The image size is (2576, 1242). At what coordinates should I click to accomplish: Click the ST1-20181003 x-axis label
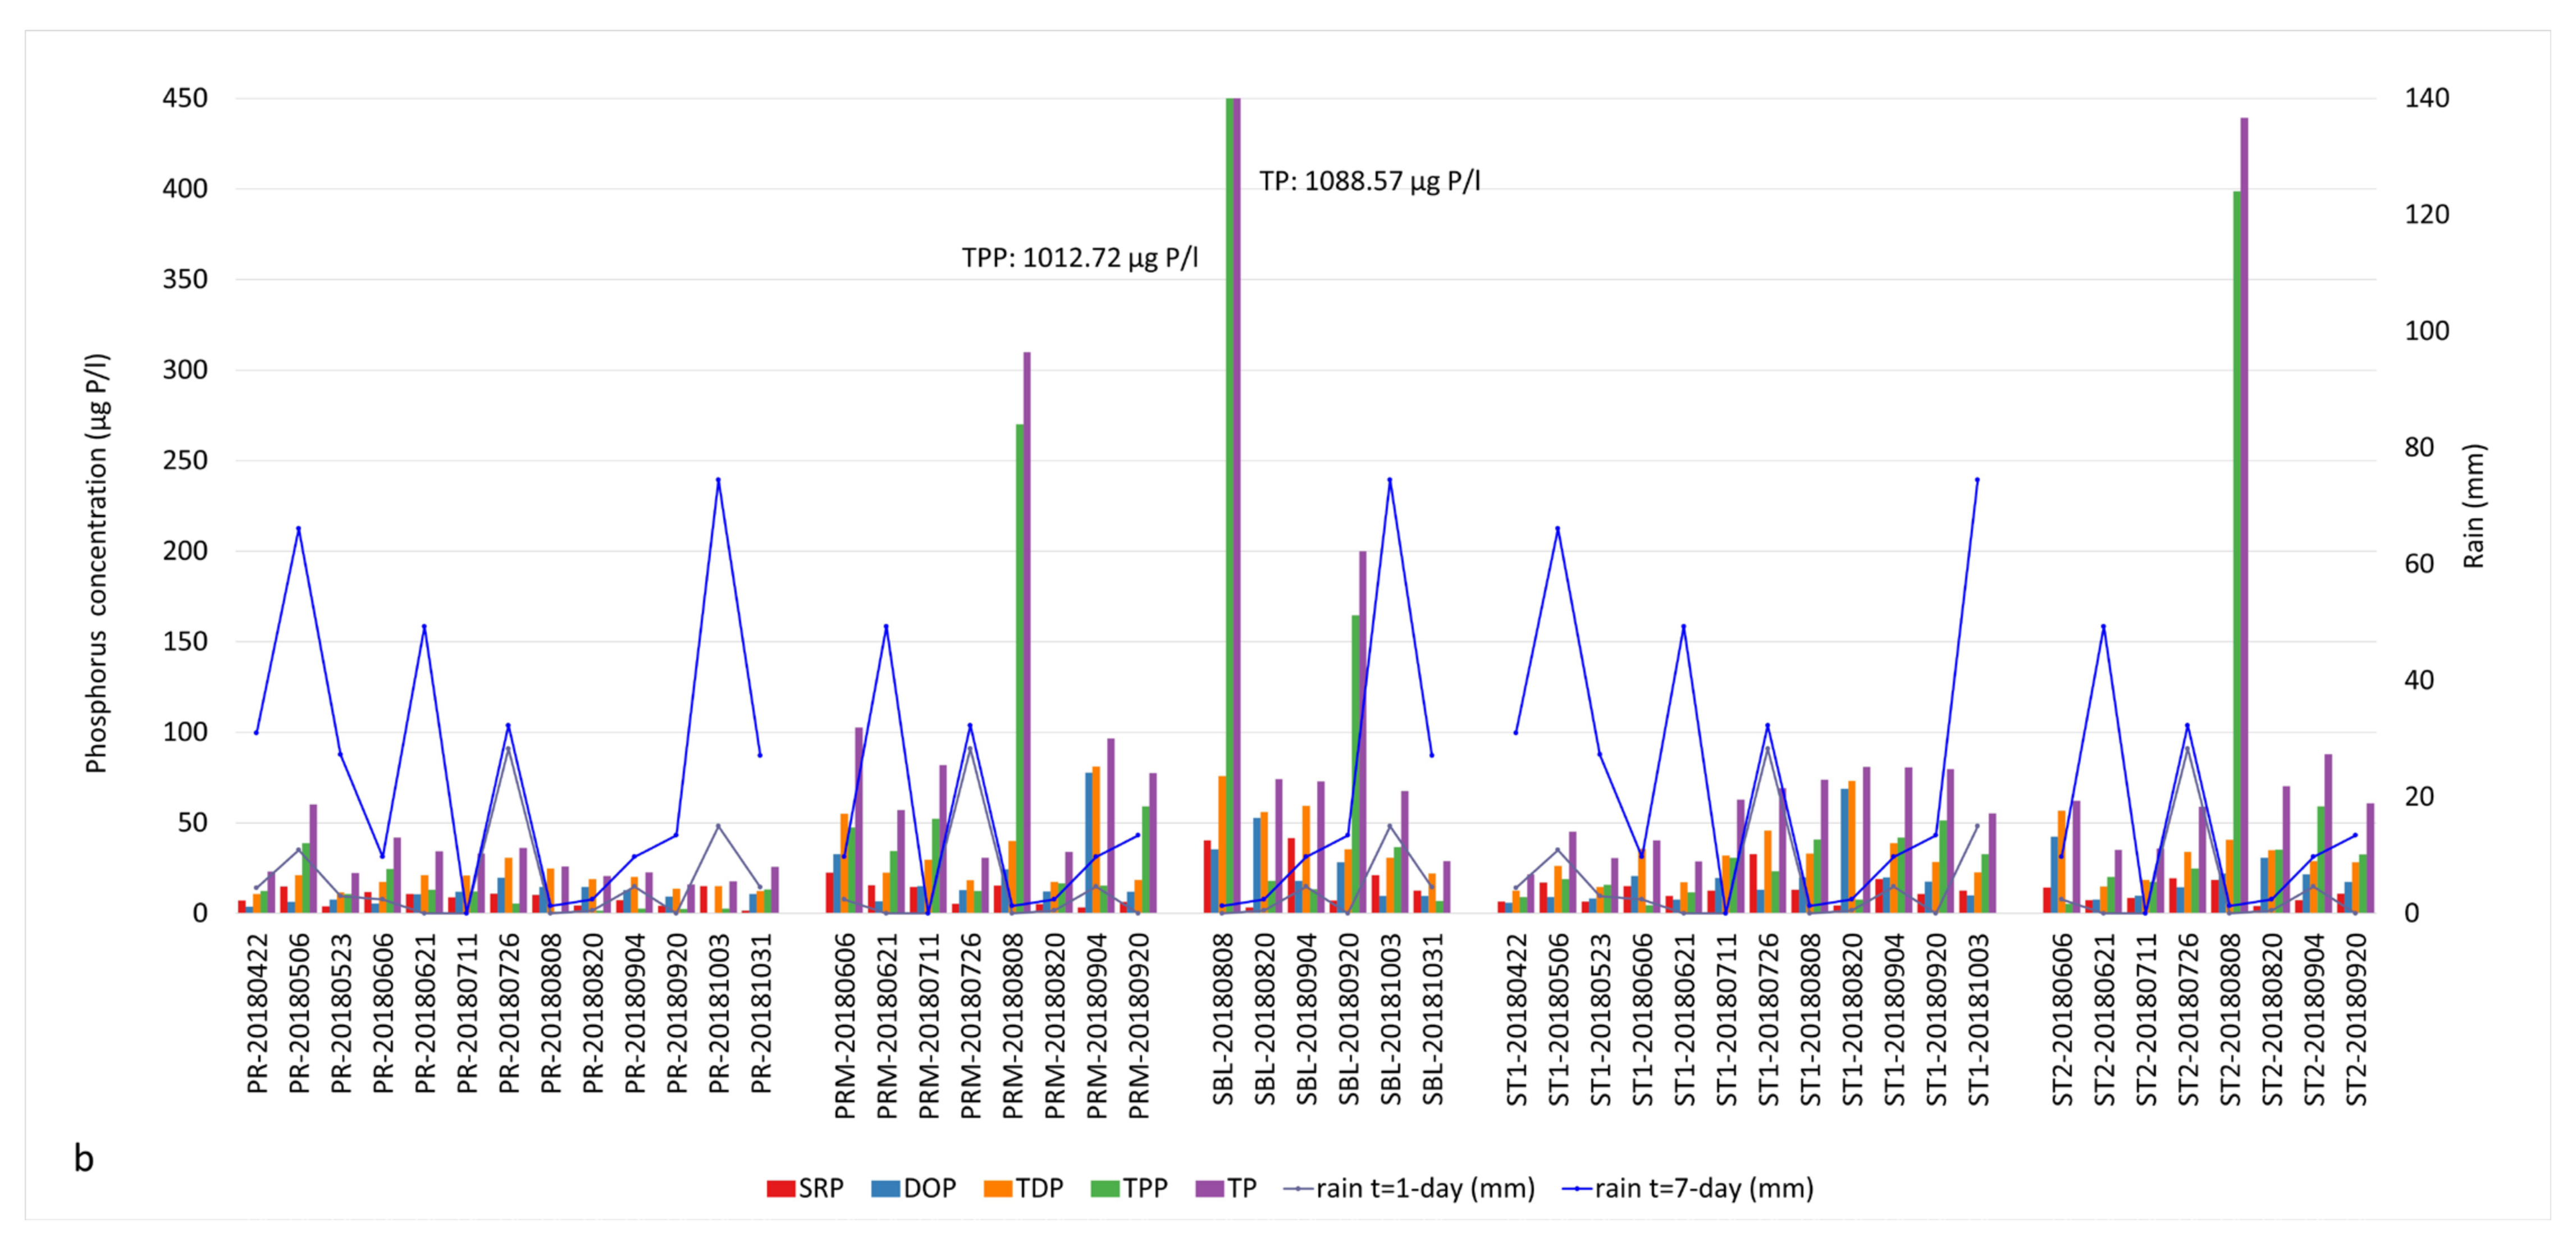point(1979,1020)
